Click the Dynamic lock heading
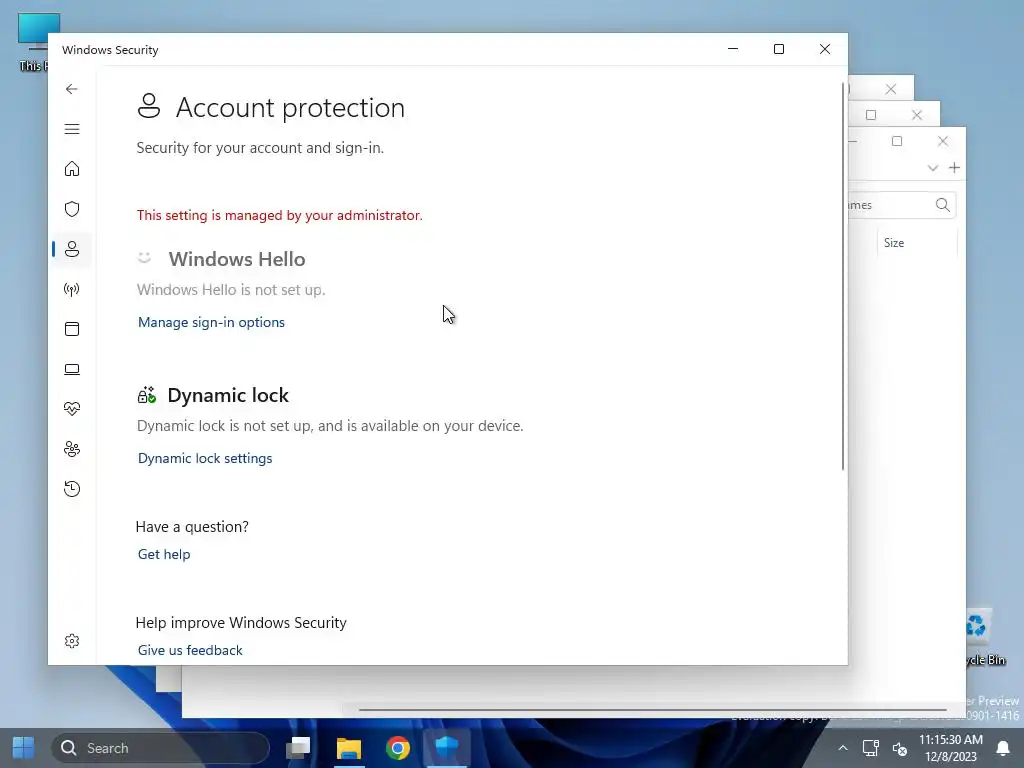The width and height of the screenshot is (1024, 768). pos(228,395)
